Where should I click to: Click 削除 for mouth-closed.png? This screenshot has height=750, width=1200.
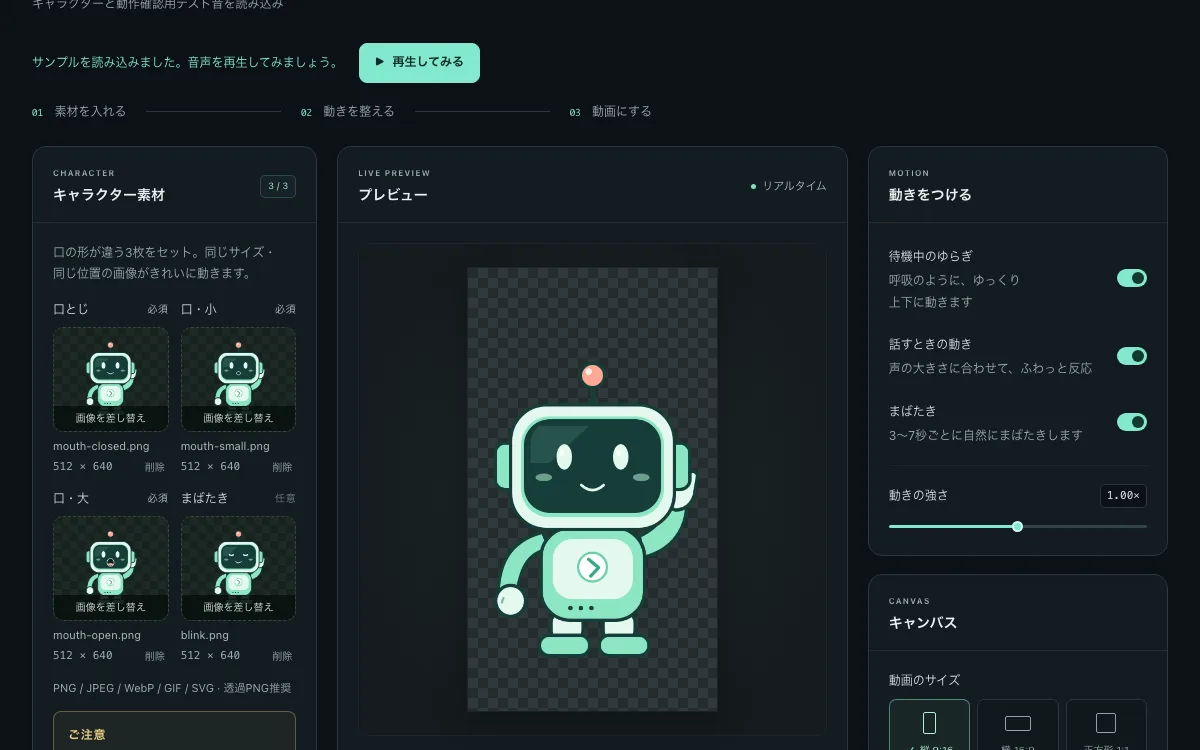(155, 467)
